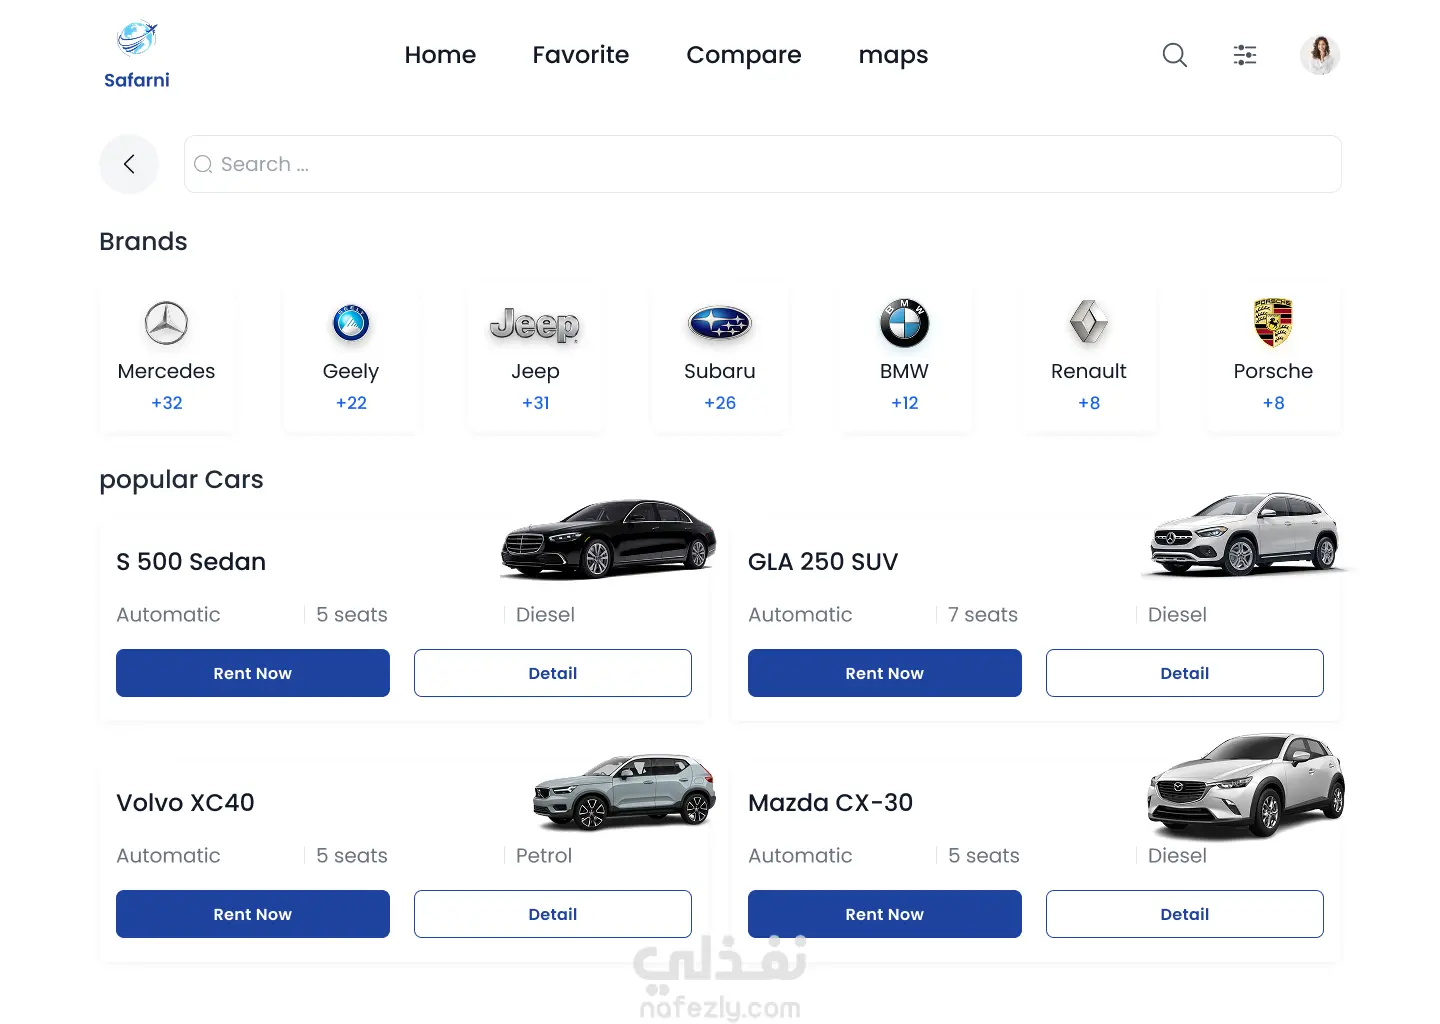Select the Mercedes brand logo
This screenshot has height=1024, width=1440.
tap(166, 323)
